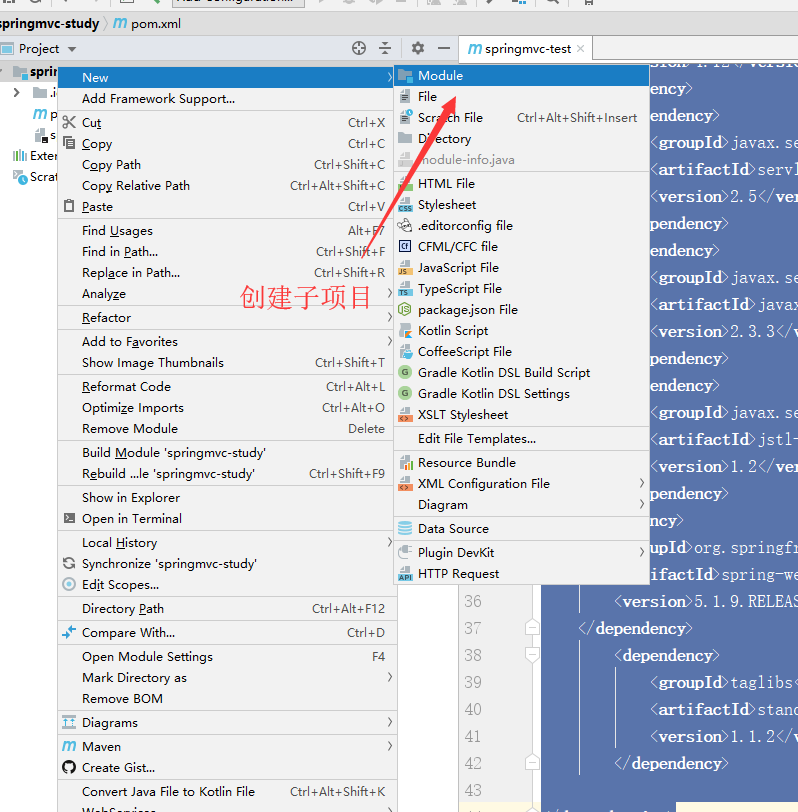Viewport: 798px width, 812px height.
Task: Open the Project view dropdown
Action: (72, 49)
